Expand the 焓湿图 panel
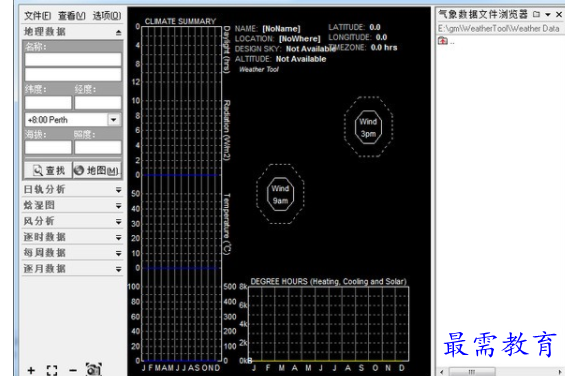The image size is (565, 376). click(x=72, y=205)
